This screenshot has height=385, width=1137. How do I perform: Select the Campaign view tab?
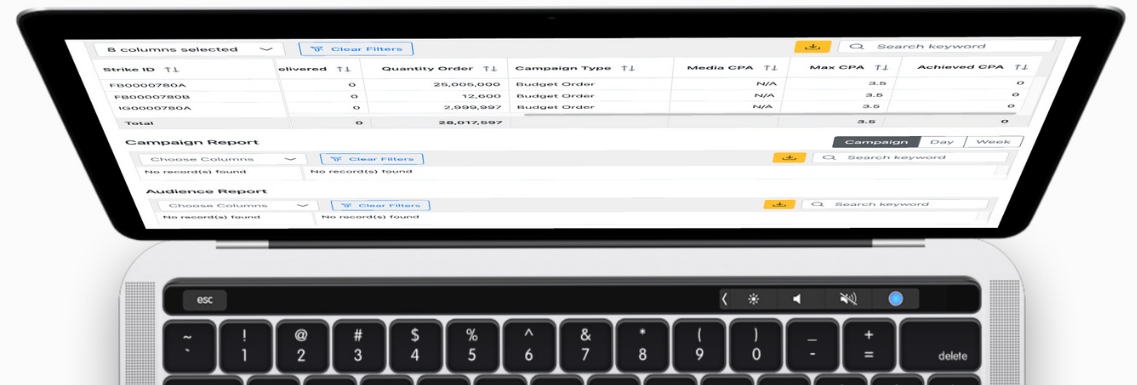coord(876,142)
